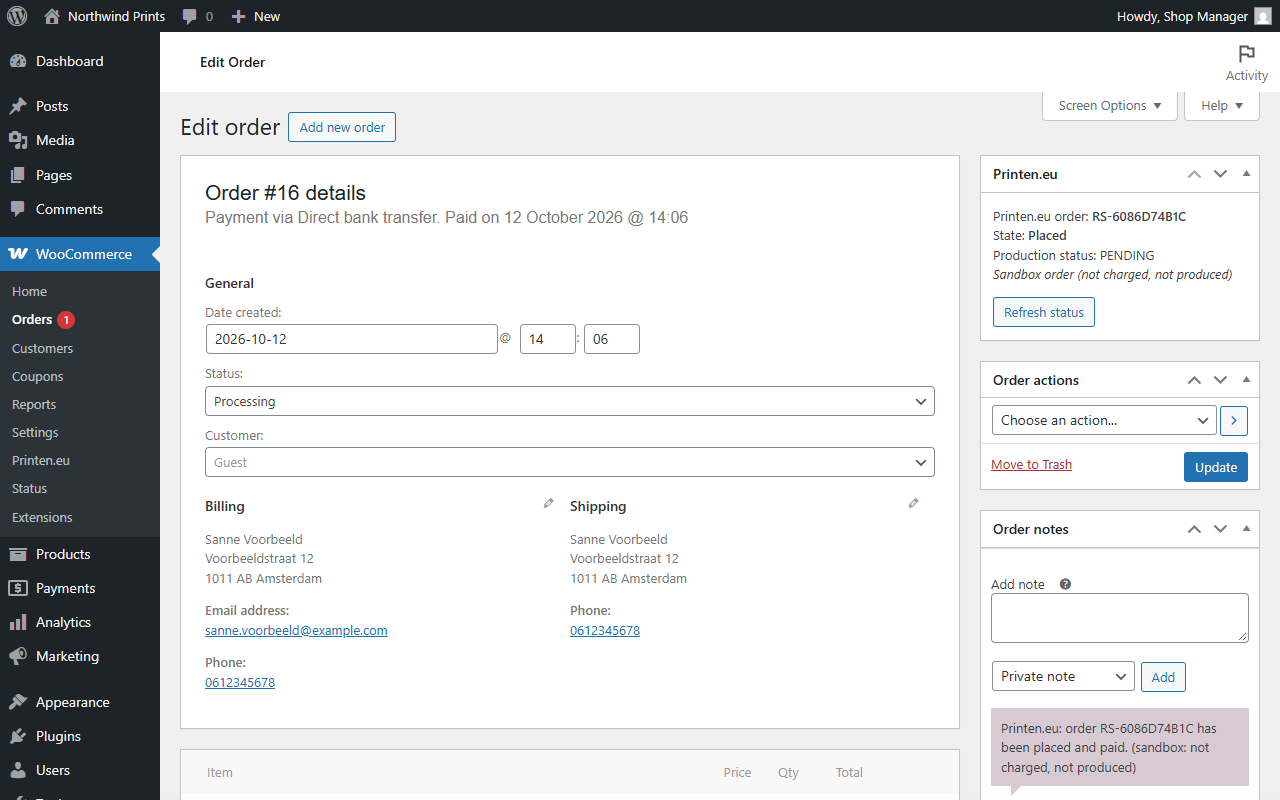Viewport: 1280px width, 800px height.
Task: Click the WordPress logo icon
Action: tap(17, 16)
